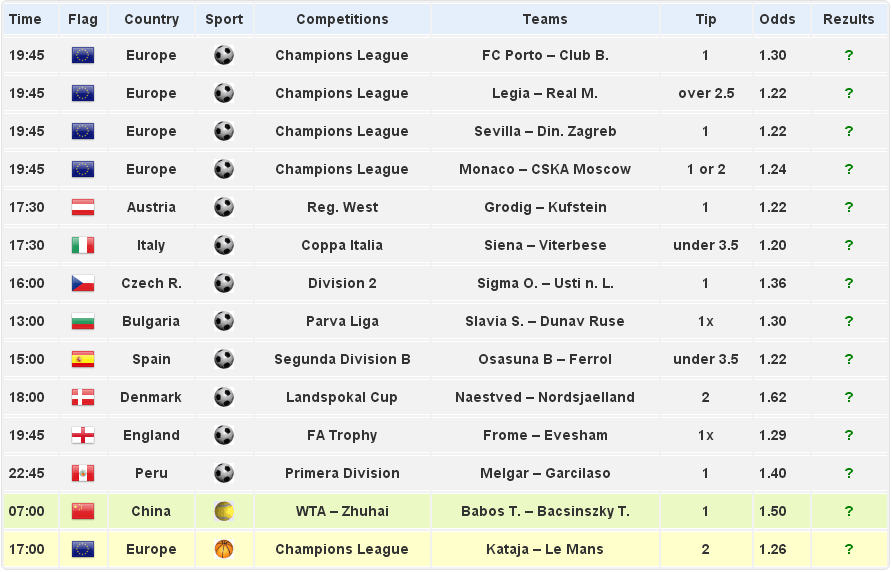Select the Landspokal Cup competition text
892x572 pixels.
pos(342,398)
